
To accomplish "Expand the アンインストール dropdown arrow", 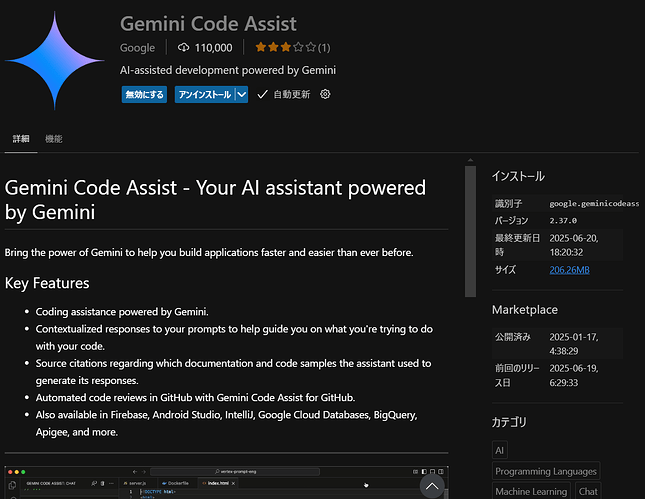I will tap(242, 95).
